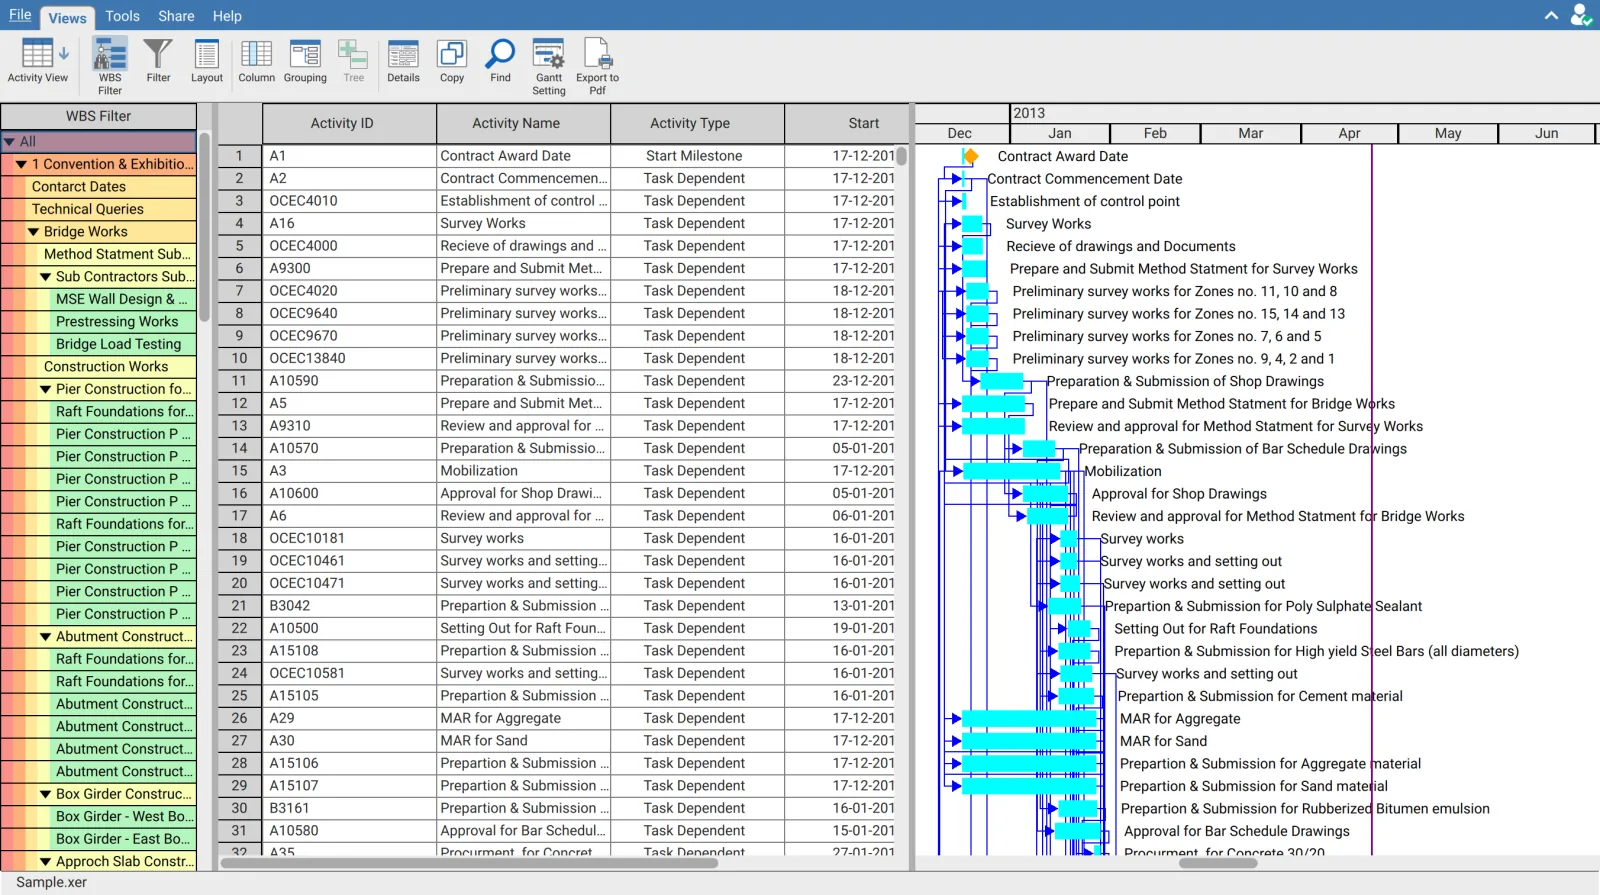
Task: Open the File menu
Action: (x=20, y=15)
